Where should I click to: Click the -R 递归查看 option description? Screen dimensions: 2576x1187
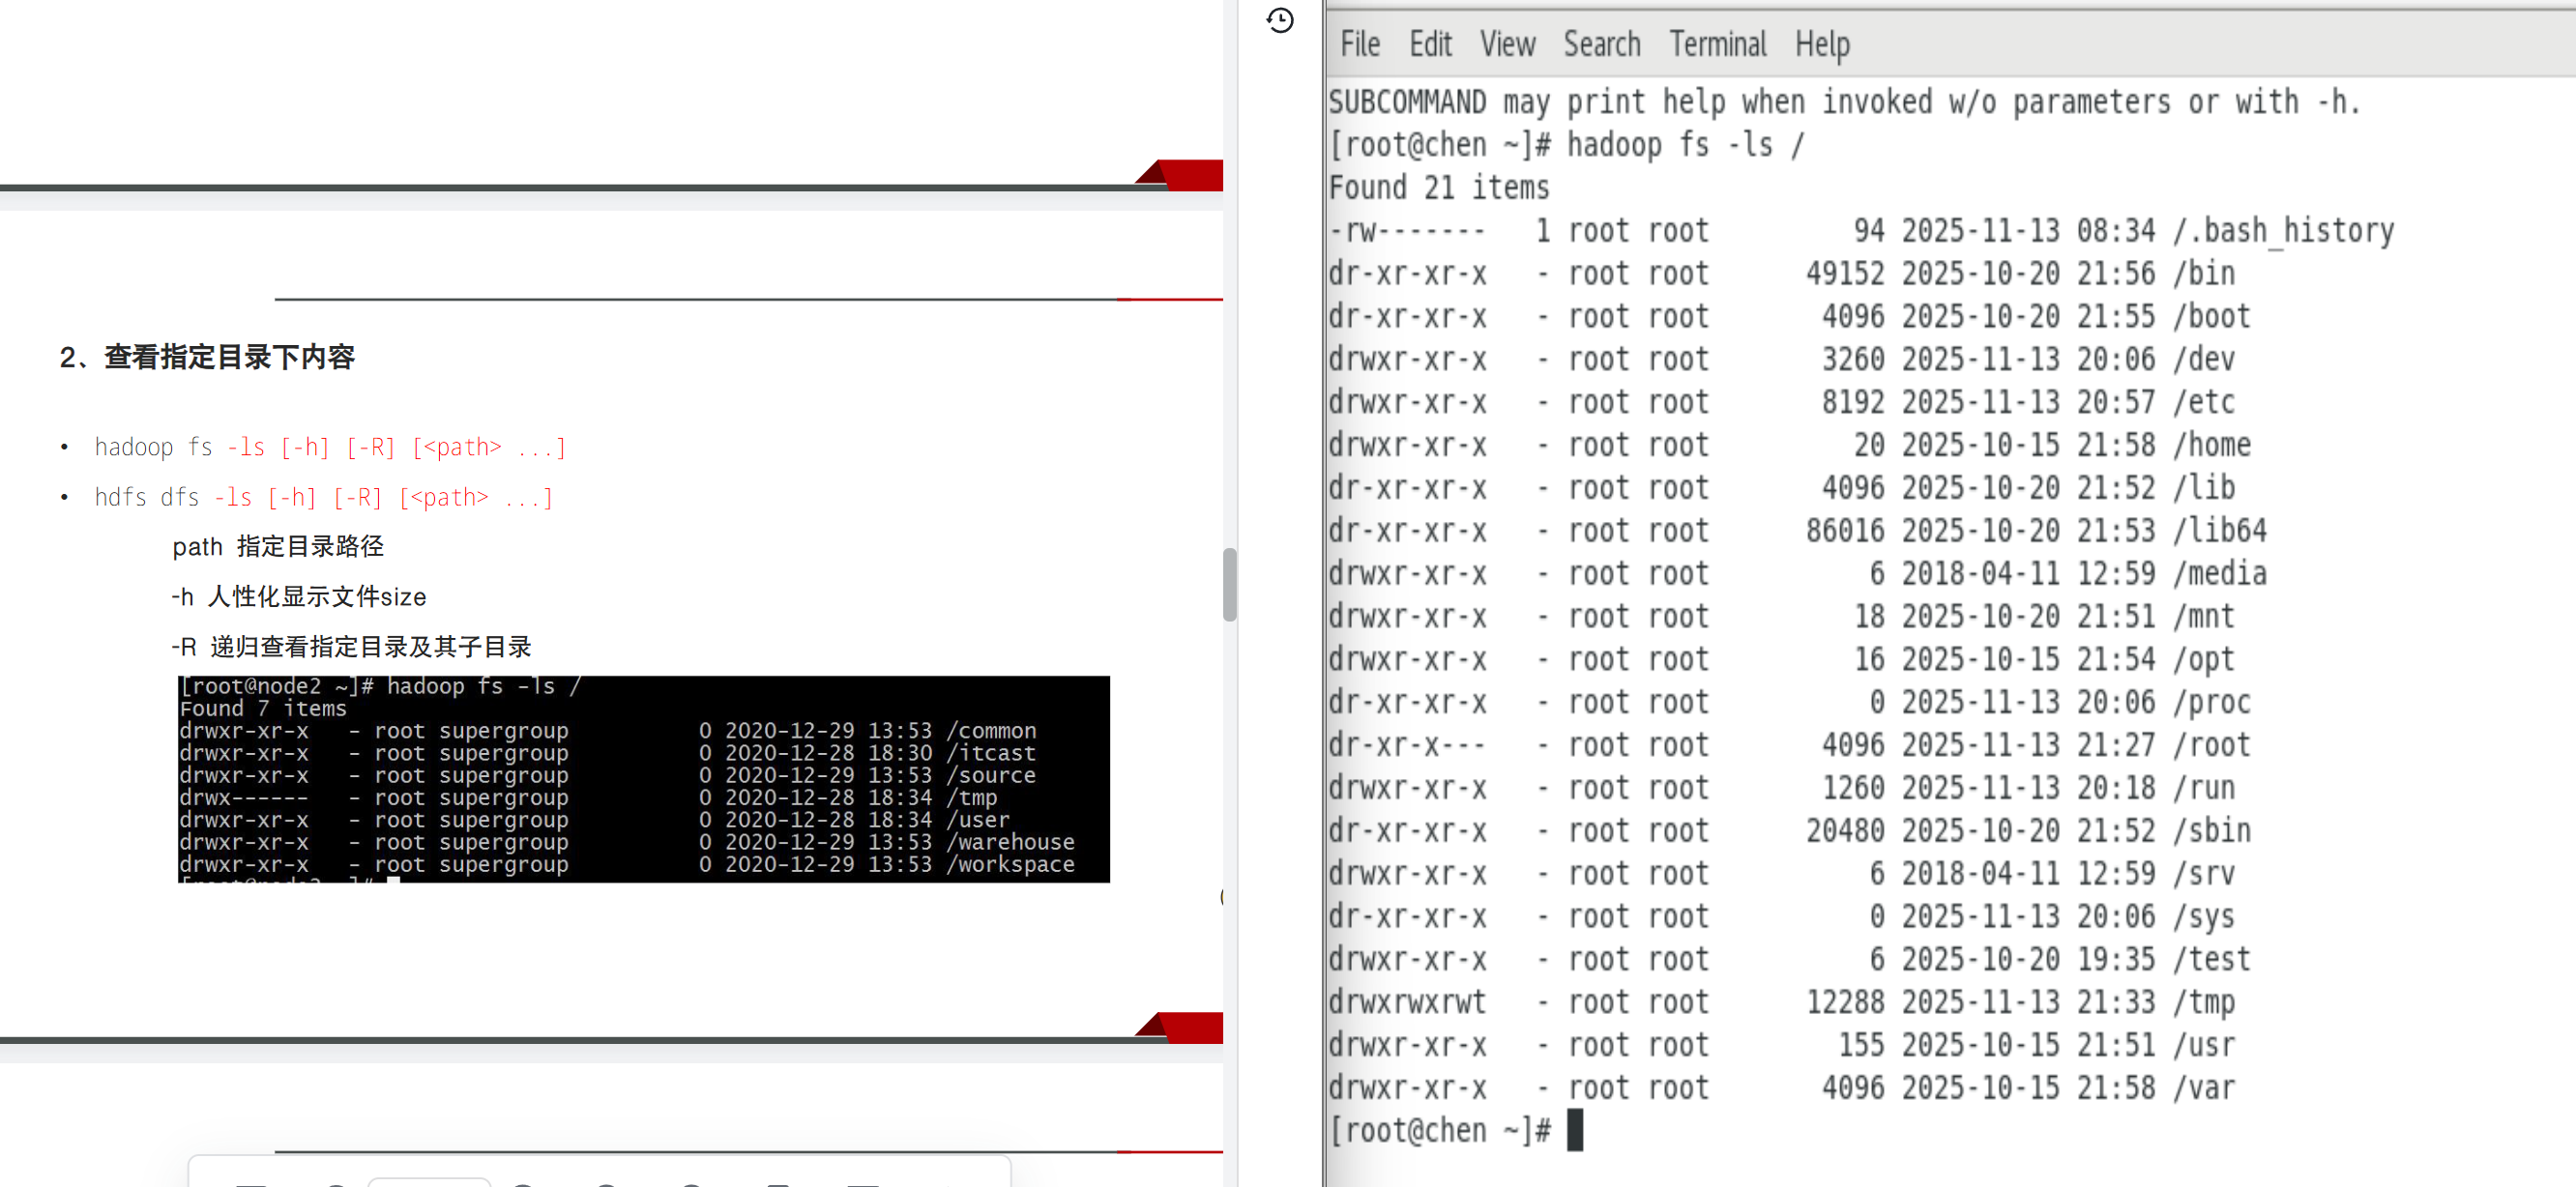coord(351,647)
